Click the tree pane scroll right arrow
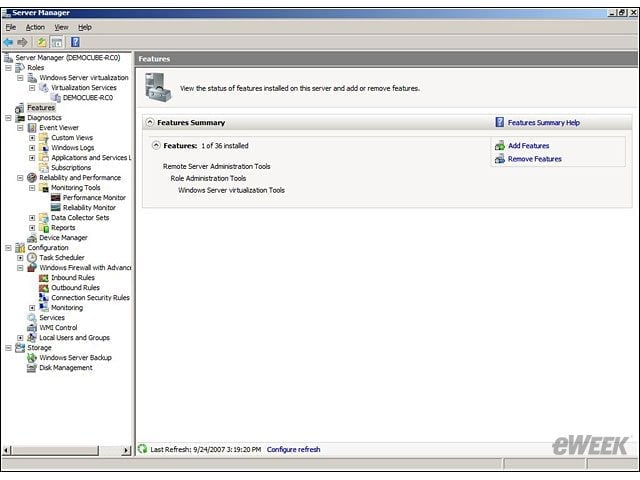Viewport: 640px width, 480px height. click(x=127, y=450)
